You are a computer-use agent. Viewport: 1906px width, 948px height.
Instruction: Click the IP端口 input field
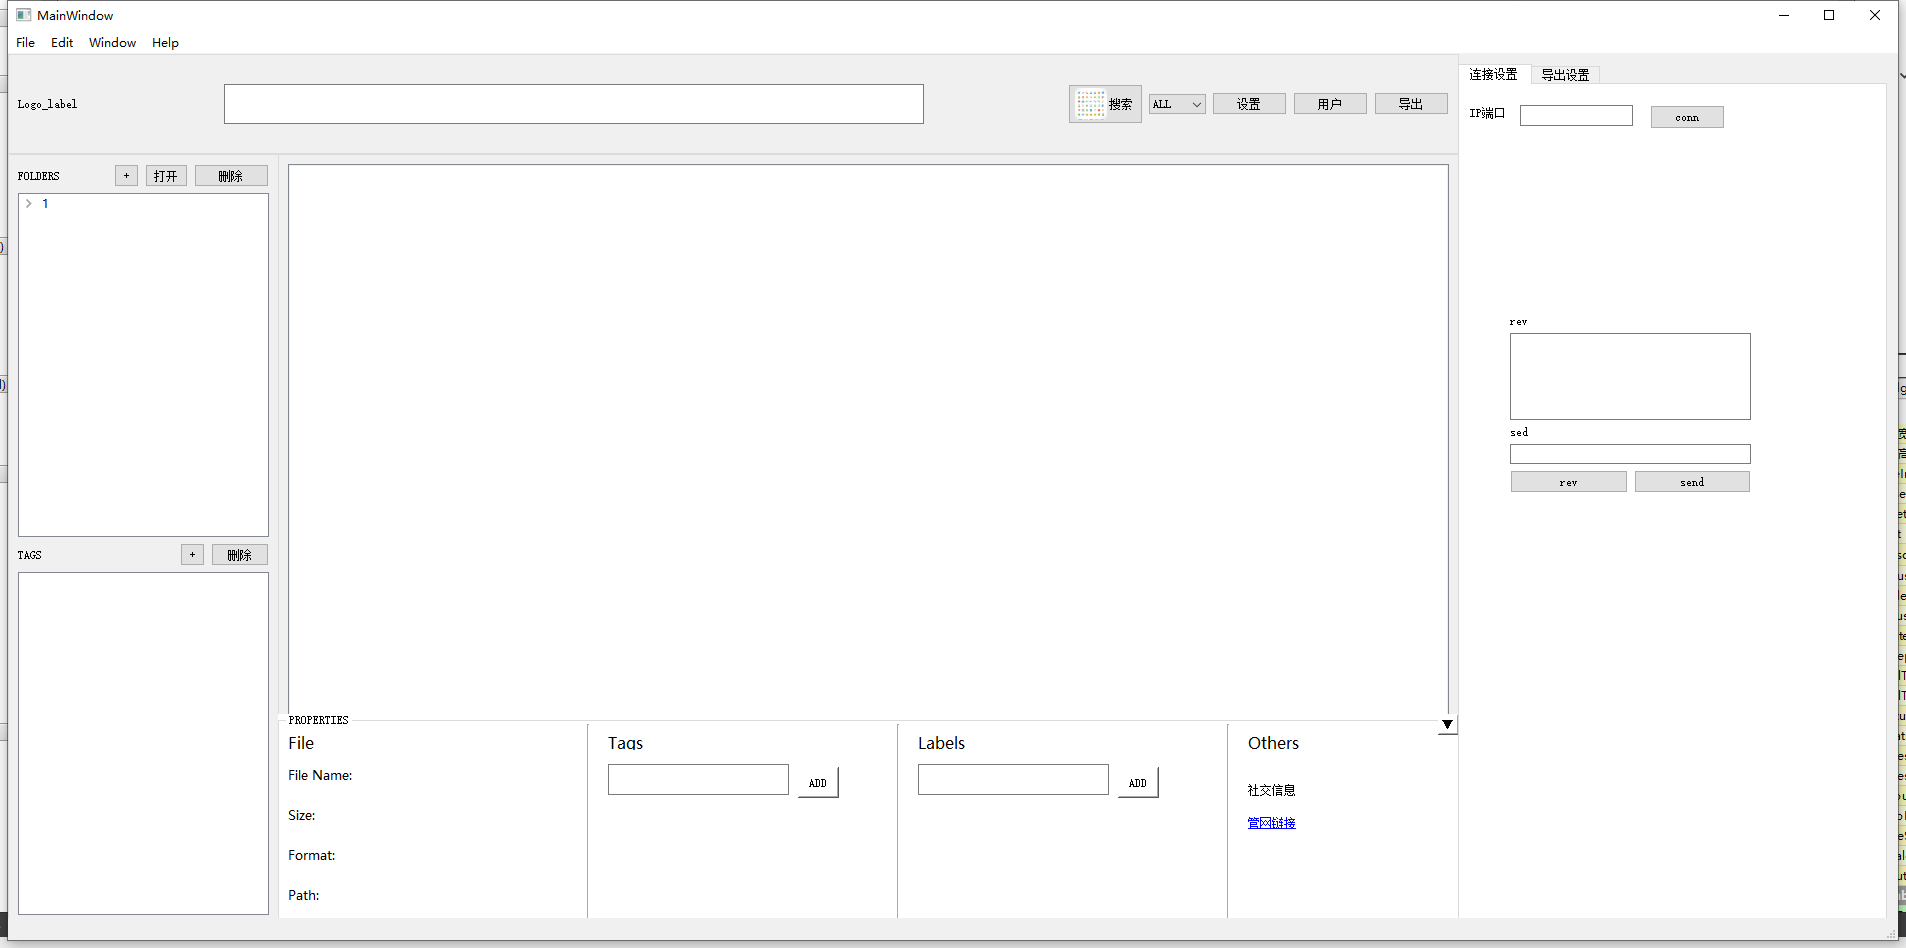1576,116
